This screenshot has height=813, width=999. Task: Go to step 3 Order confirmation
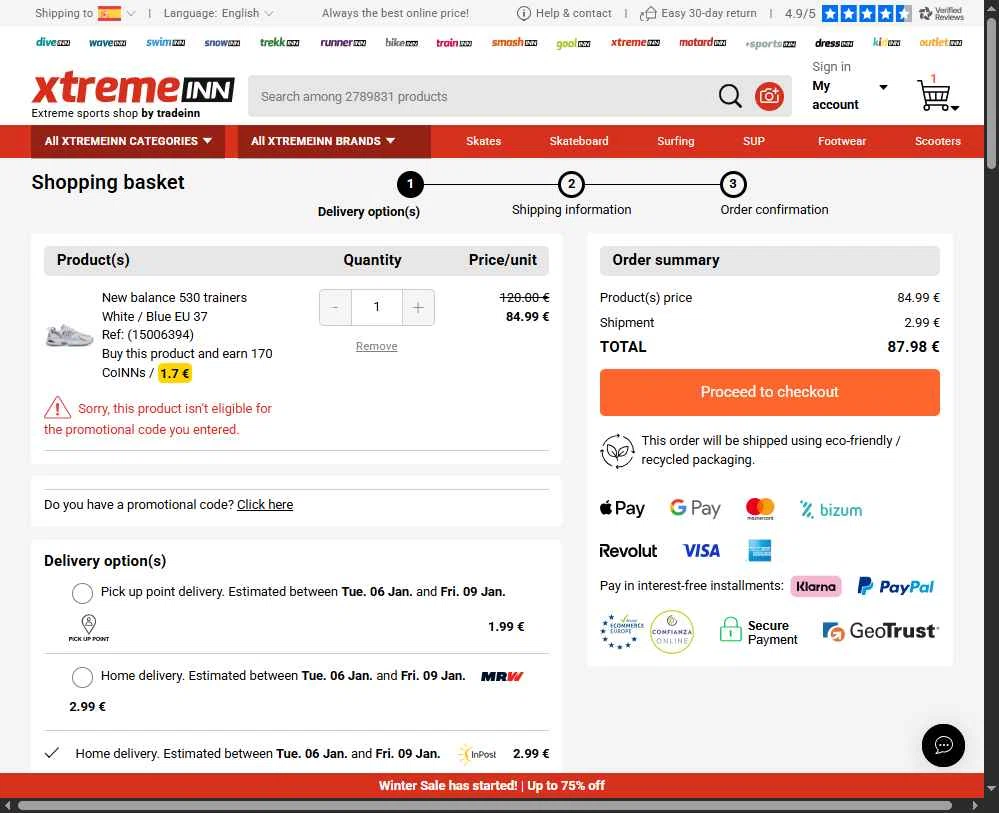click(x=733, y=184)
